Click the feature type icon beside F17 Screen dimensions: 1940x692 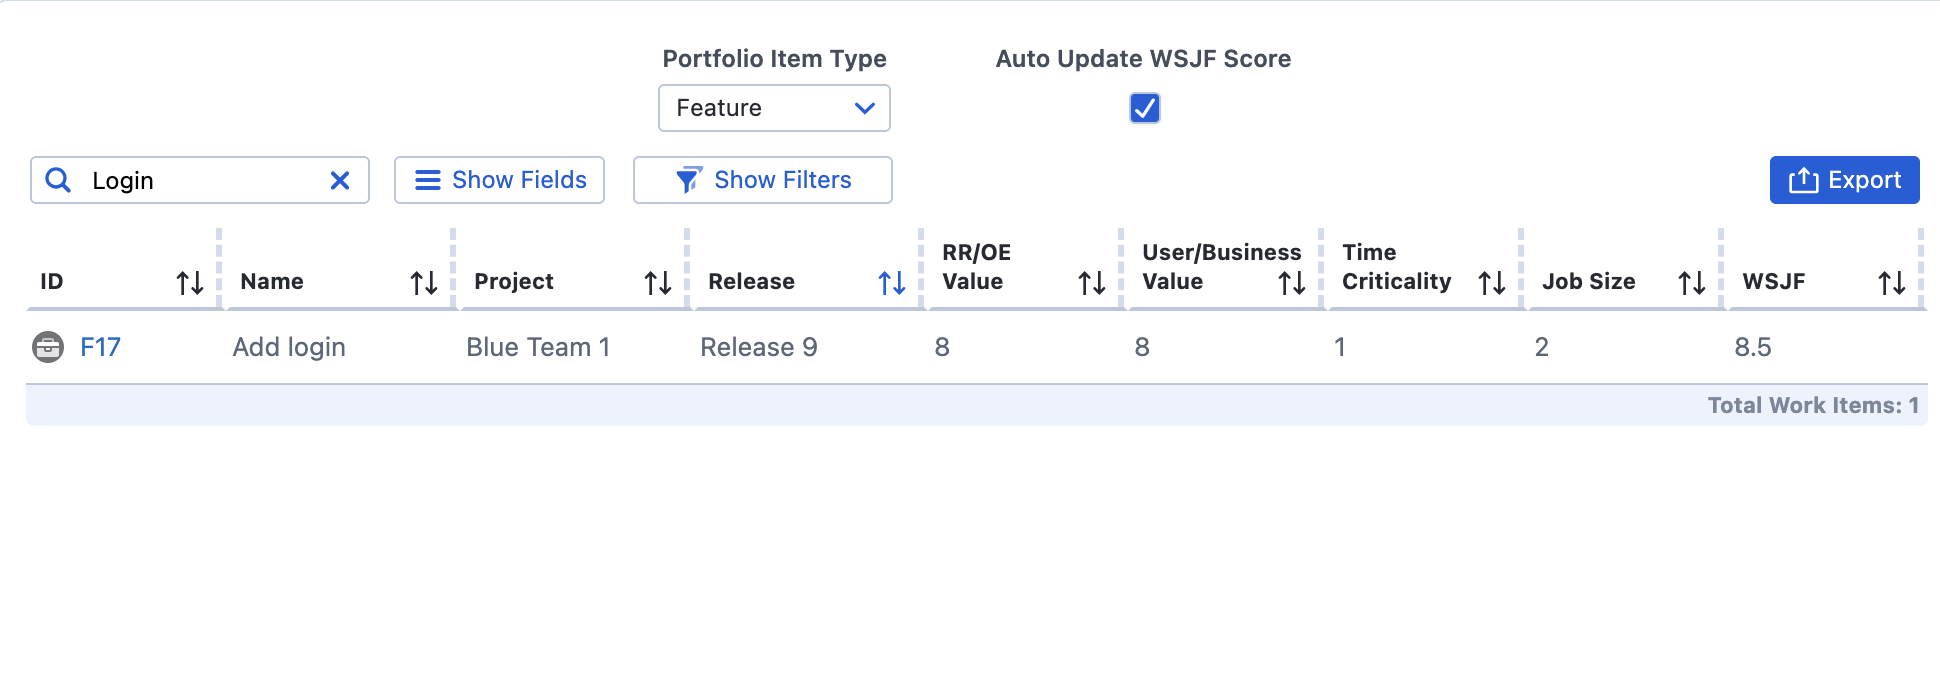[46, 347]
